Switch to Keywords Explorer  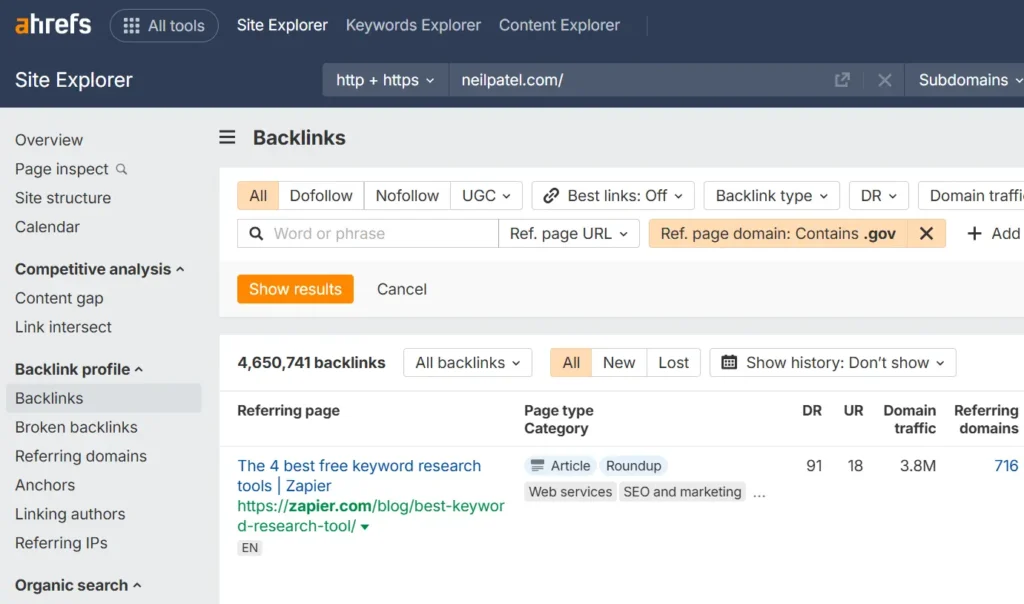pyautogui.click(x=413, y=25)
